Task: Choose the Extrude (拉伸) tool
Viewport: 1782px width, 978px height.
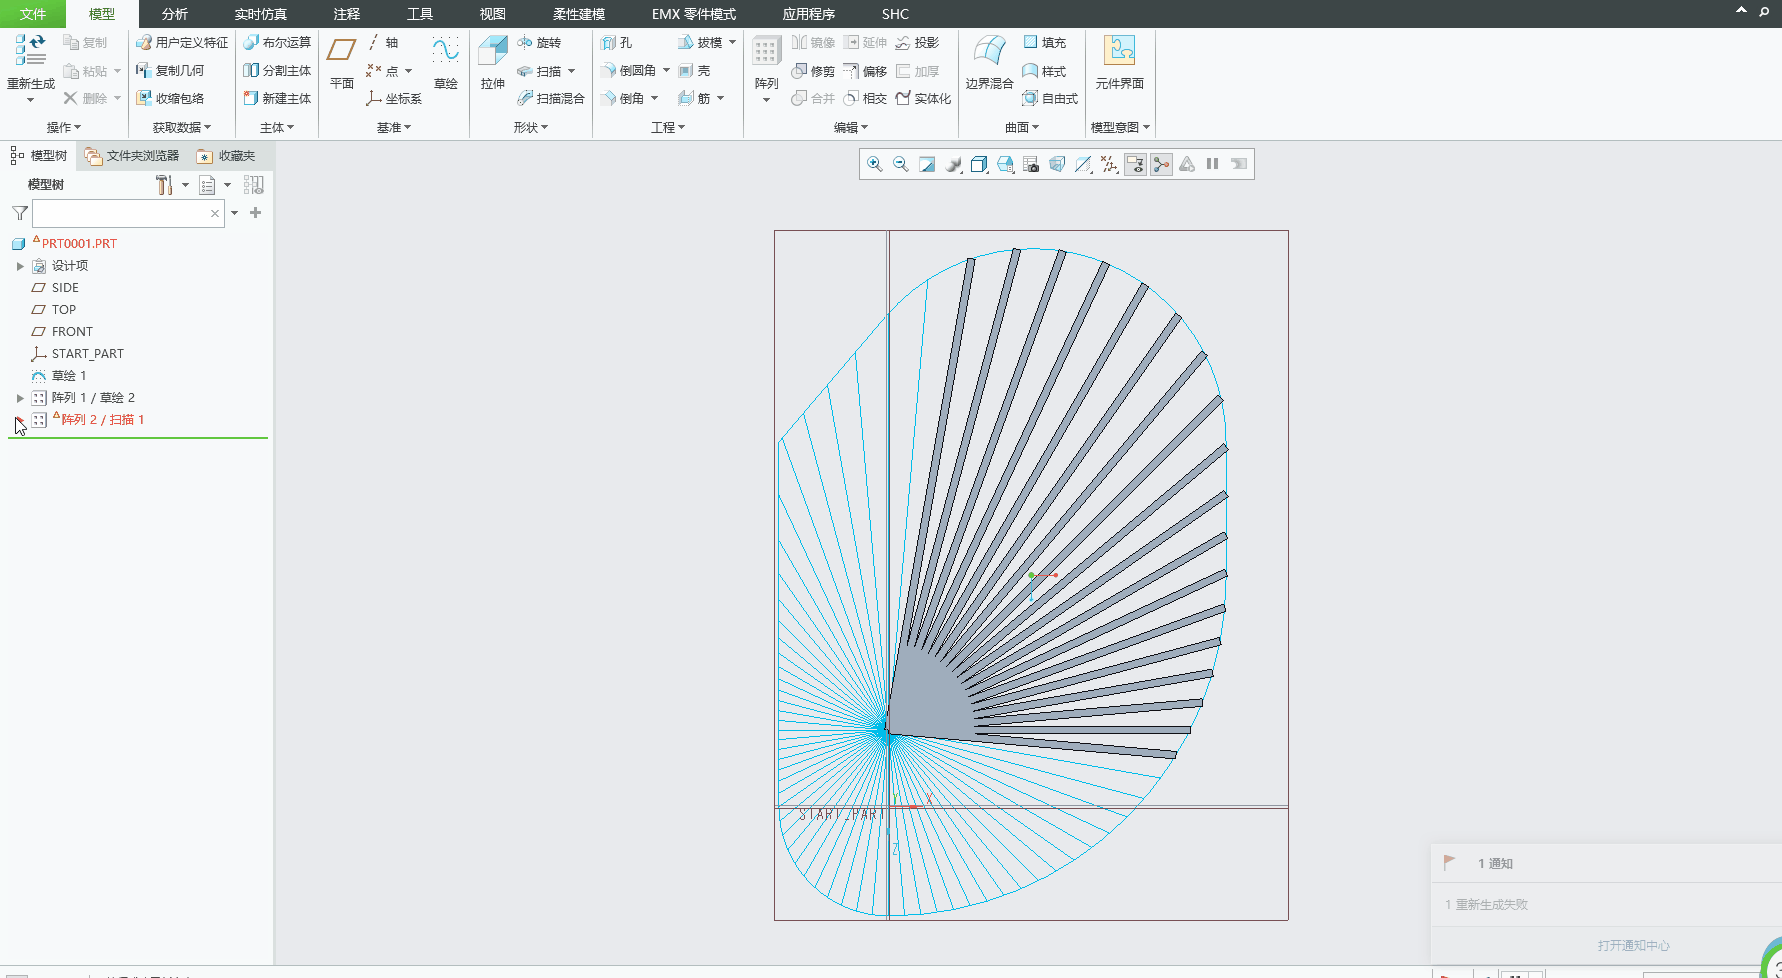Action: tap(493, 62)
